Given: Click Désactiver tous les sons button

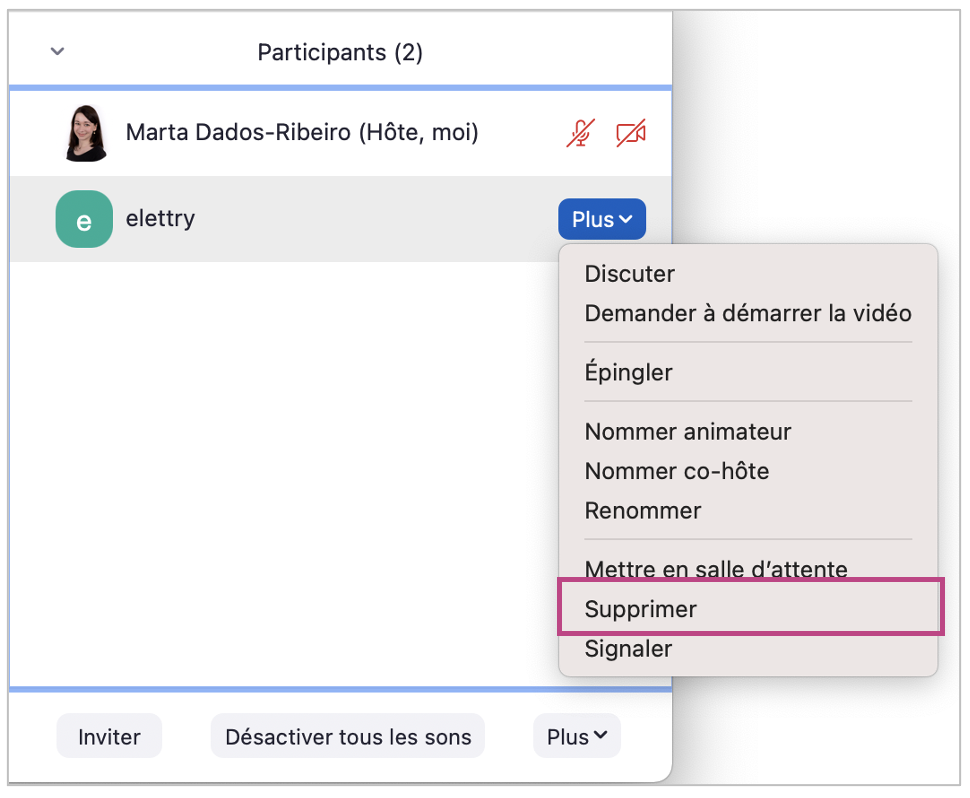Looking at the screenshot, I should coord(348,737).
